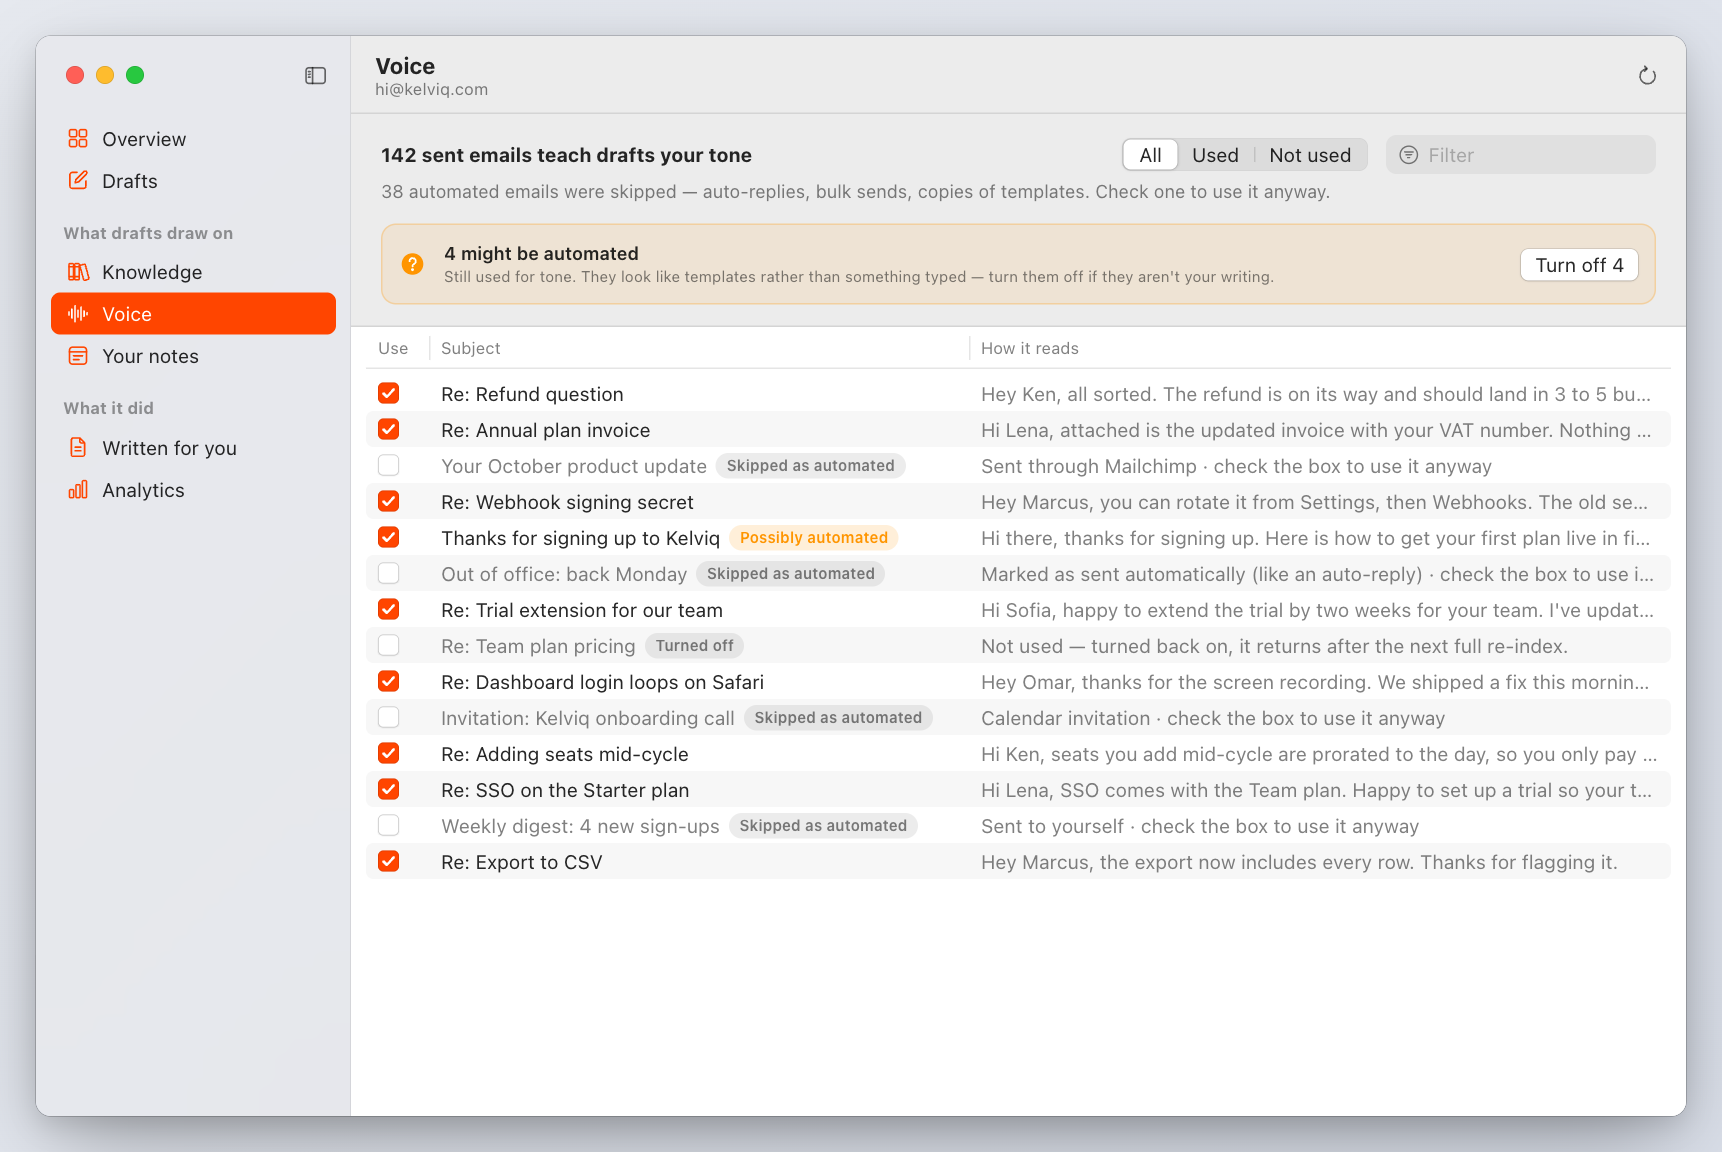Open Drafts in the sidebar
This screenshot has width=1722, height=1152.
tap(193, 181)
